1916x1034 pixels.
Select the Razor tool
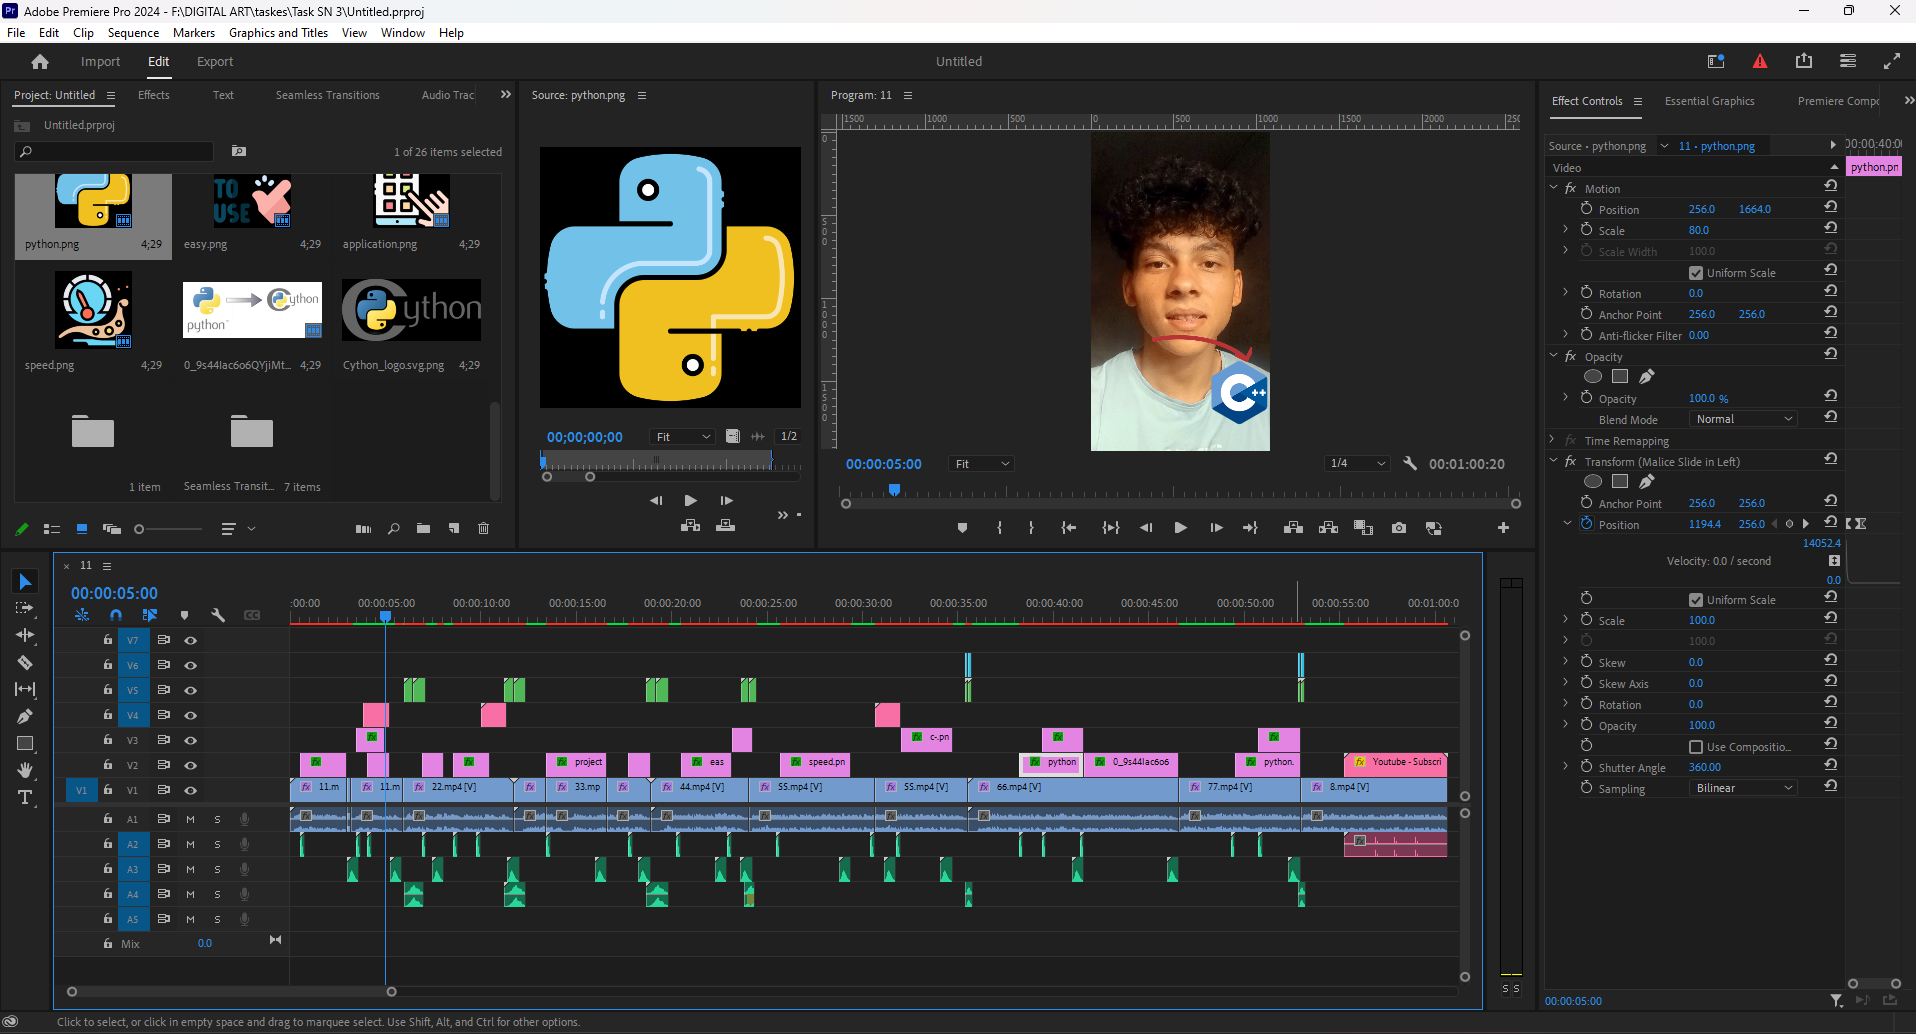pos(25,662)
